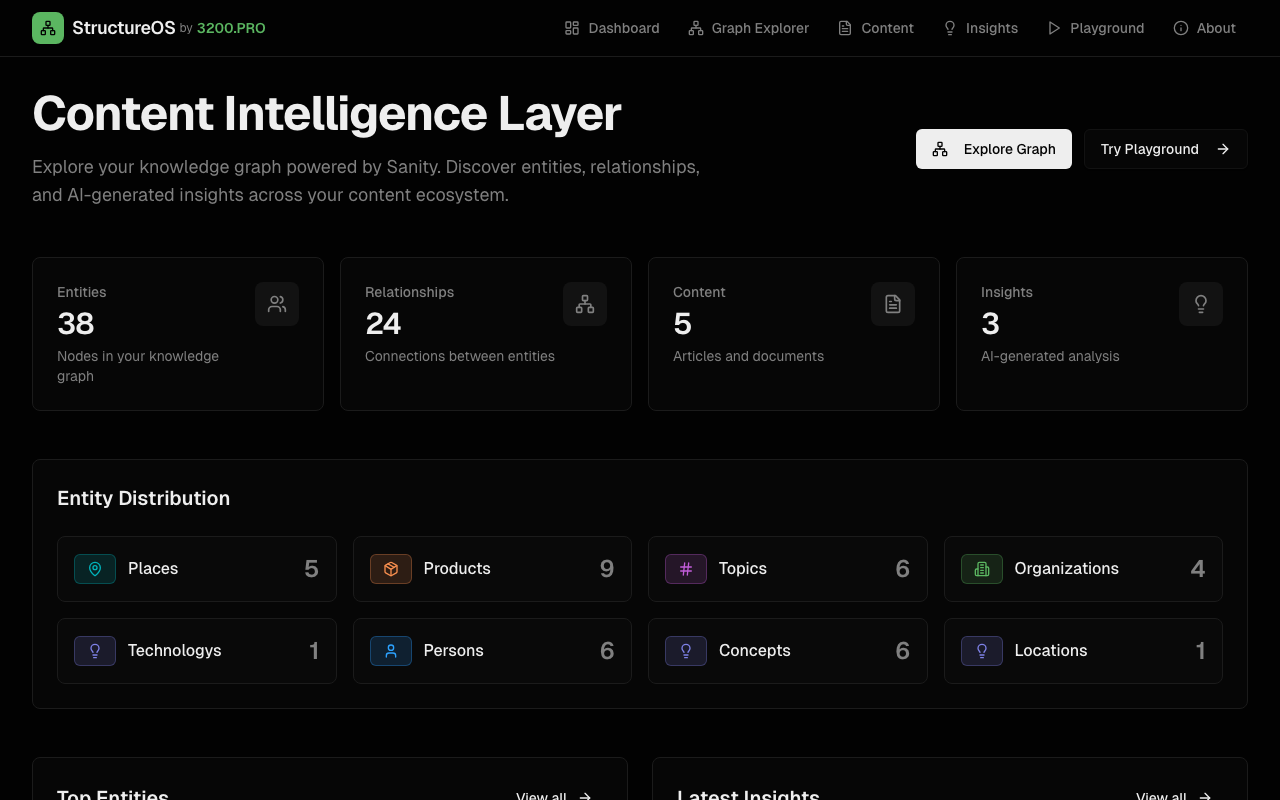Viewport: 1280px width, 800px height.
Task: Click the Explore Graph button
Action: click(x=993, y=148)
